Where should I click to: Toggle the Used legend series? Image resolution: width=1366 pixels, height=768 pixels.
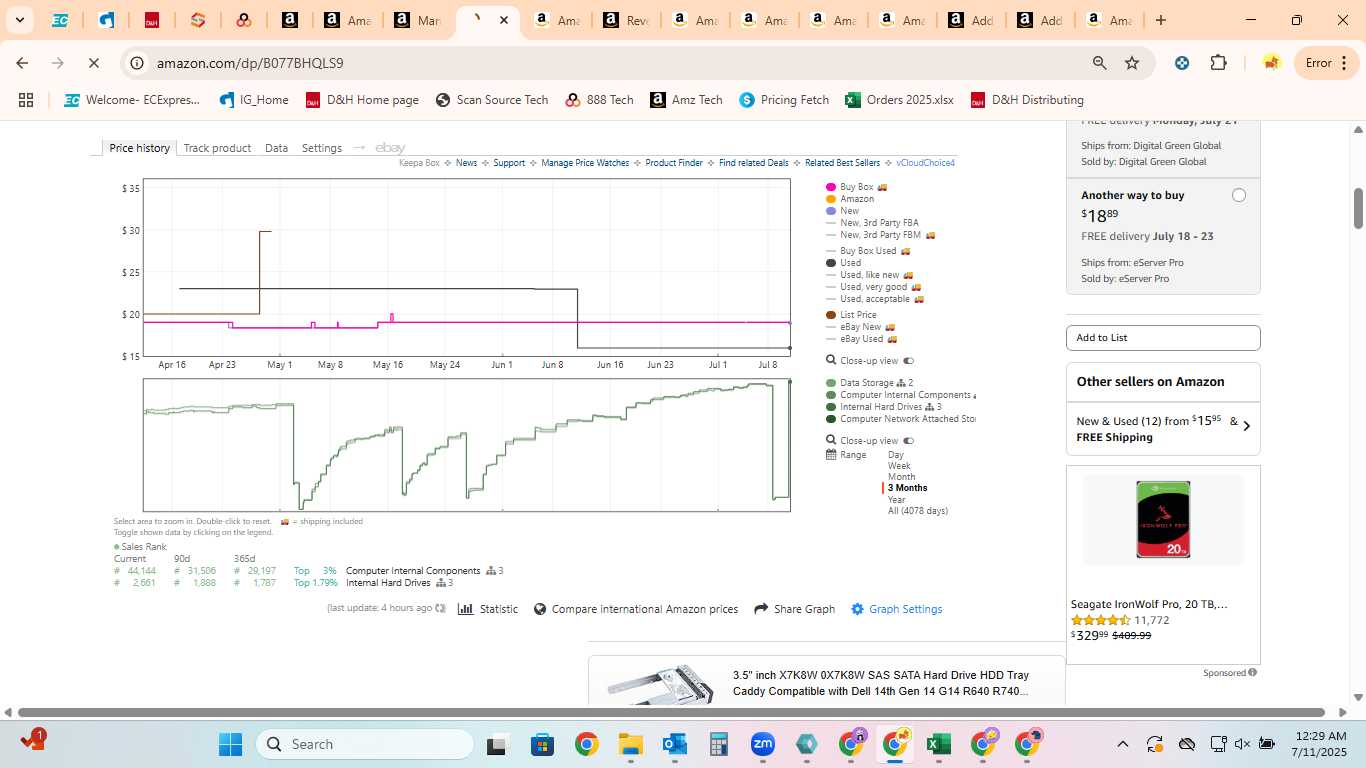[843, 263]
